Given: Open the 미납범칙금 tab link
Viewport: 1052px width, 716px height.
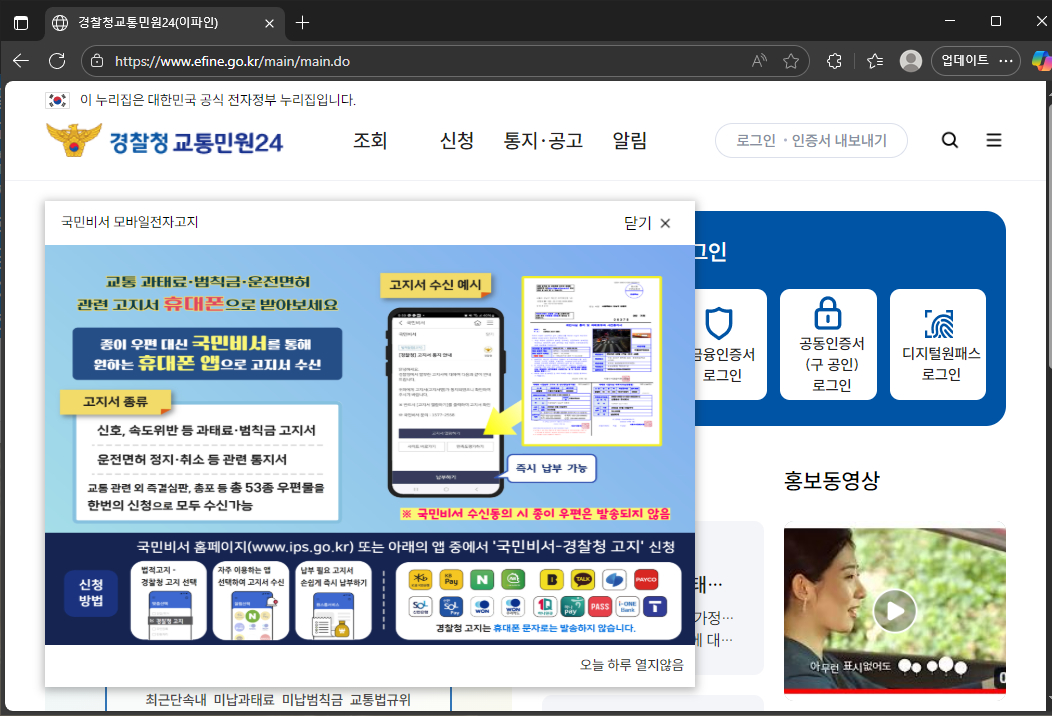Looking at the screenshot, I should pyautogui.click(x=312, y=700).
